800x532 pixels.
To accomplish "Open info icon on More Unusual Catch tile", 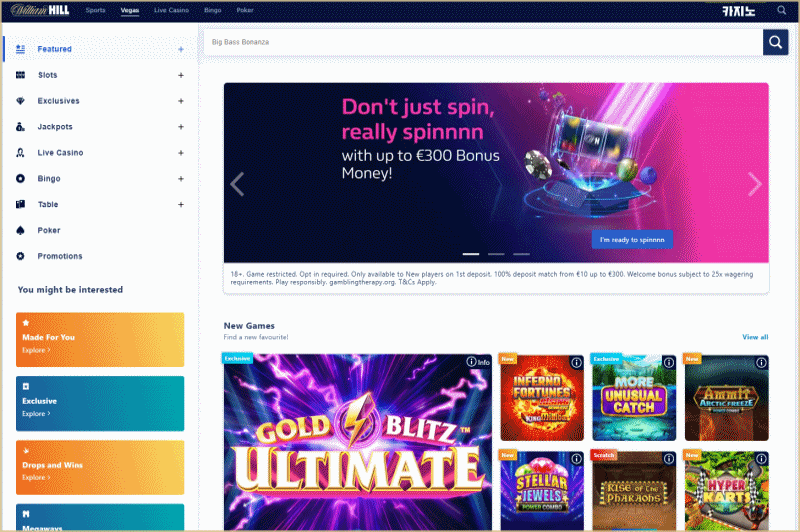I will click(x=668, y=363).
